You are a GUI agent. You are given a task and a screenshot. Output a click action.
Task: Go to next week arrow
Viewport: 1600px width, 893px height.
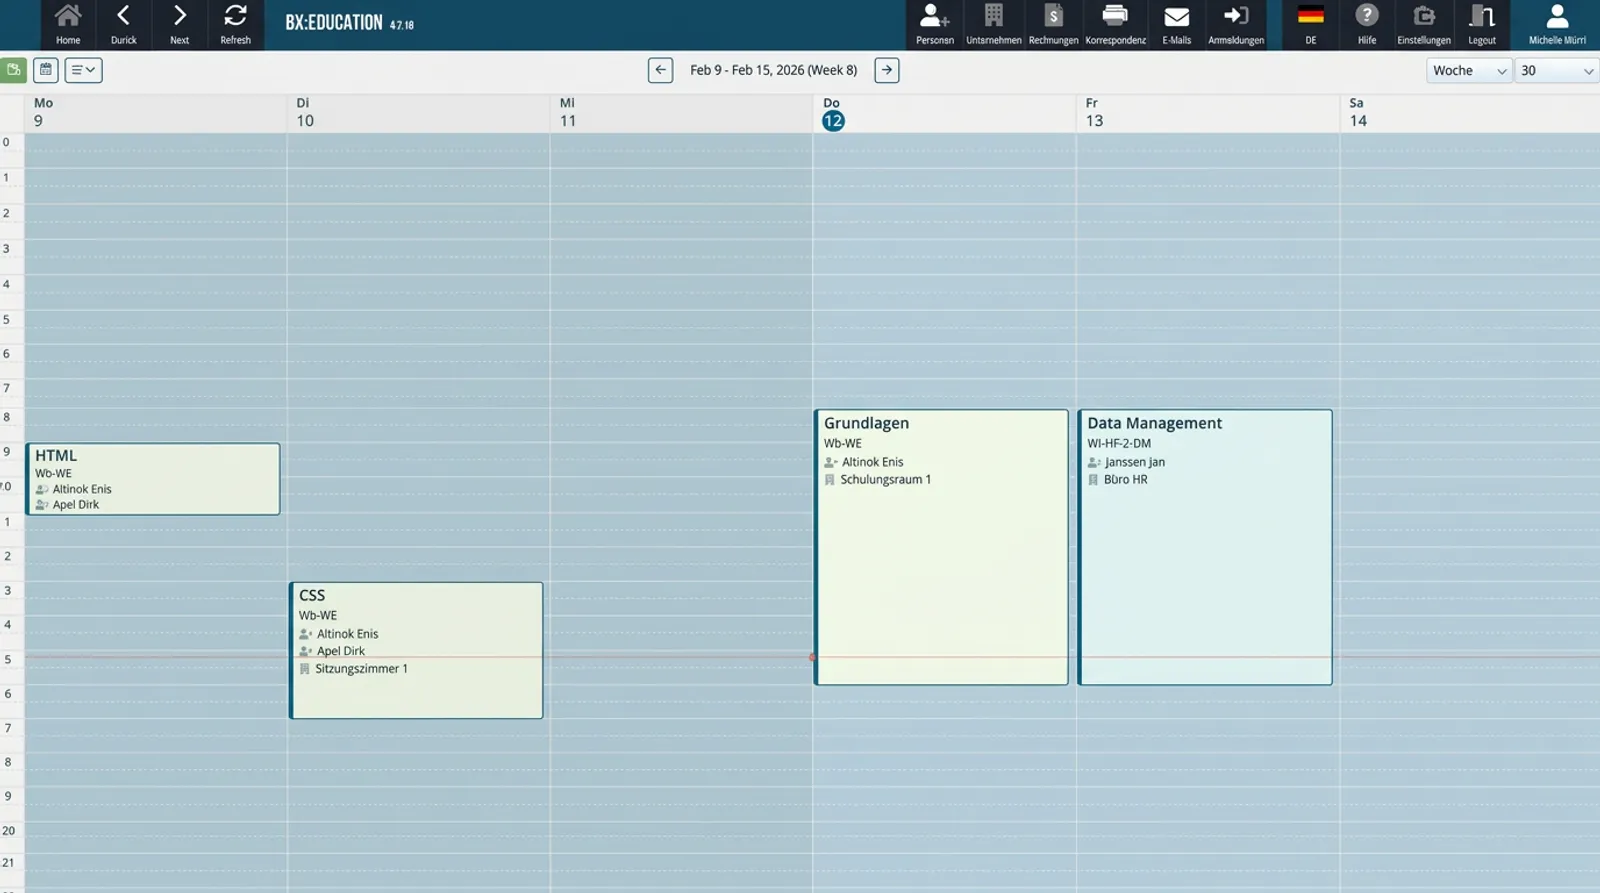[887, 70]
